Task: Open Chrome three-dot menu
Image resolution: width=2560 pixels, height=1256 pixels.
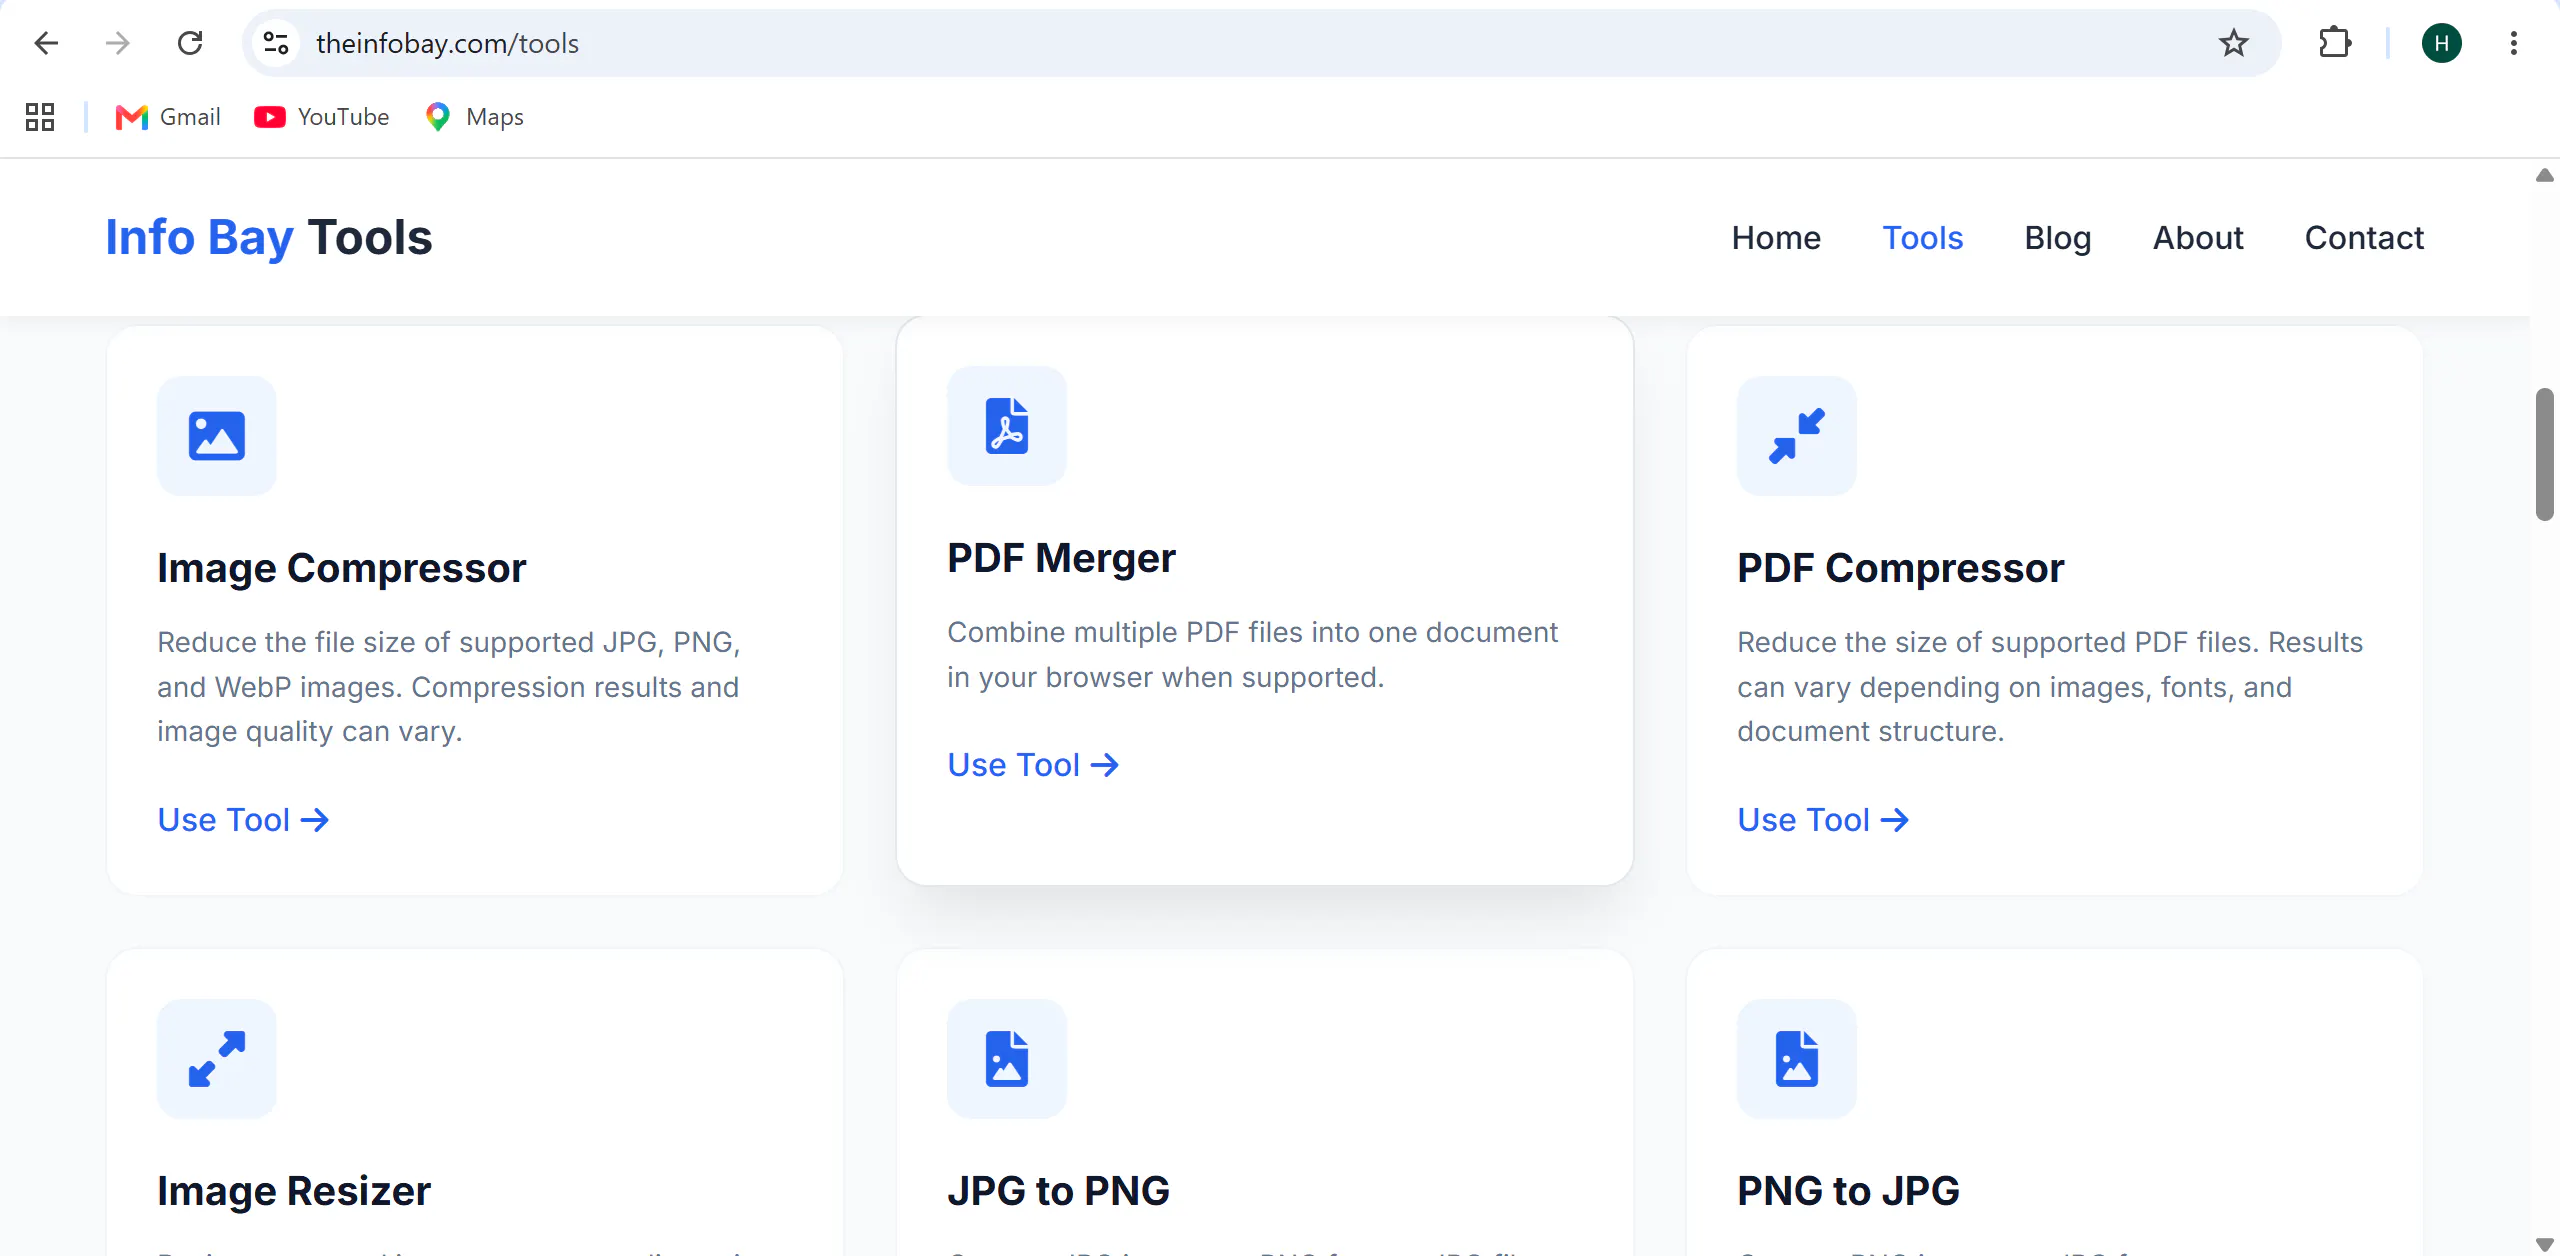Action: [x=2513, y=43]
